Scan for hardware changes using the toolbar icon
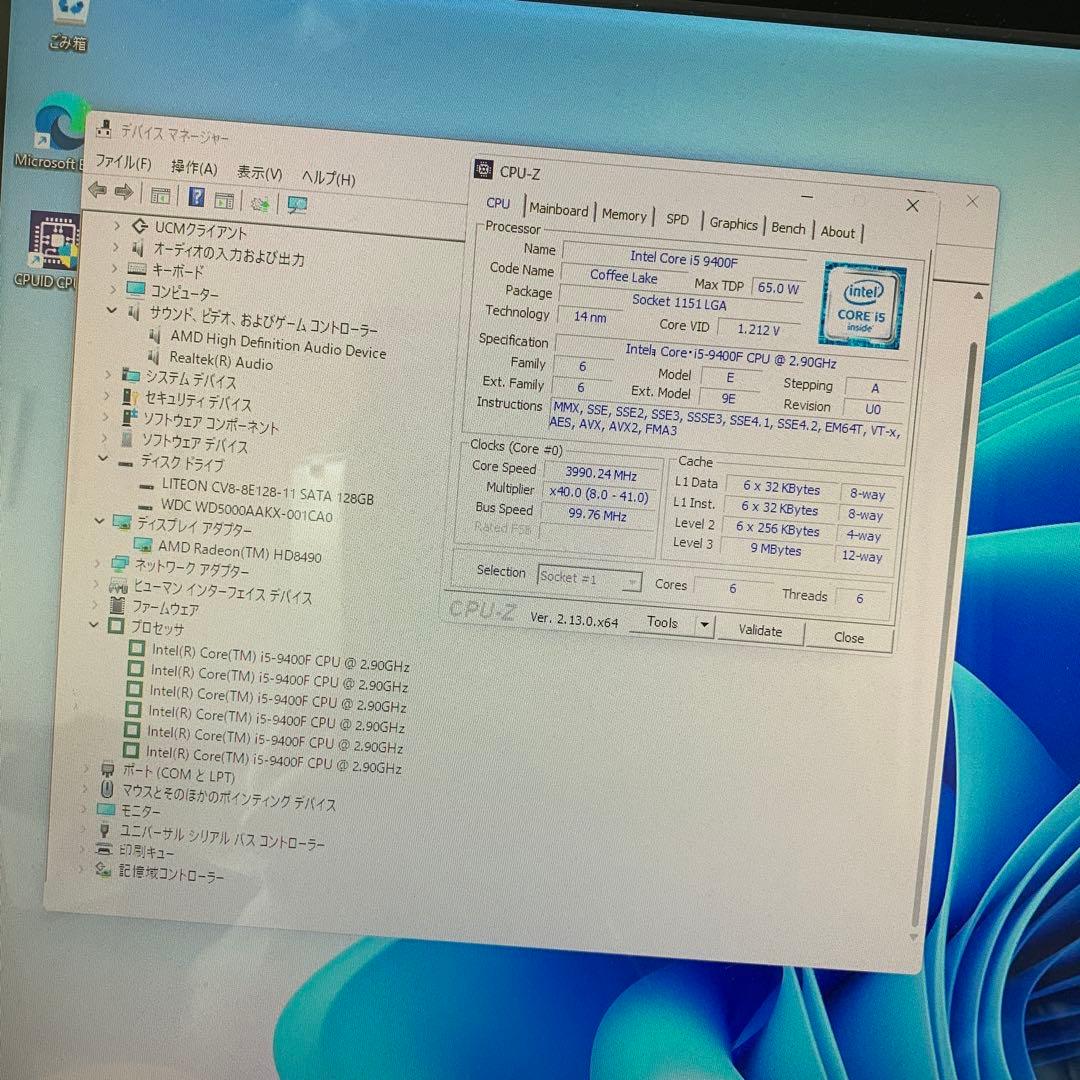The image size is (1080, 1080). tap(262, 204)
